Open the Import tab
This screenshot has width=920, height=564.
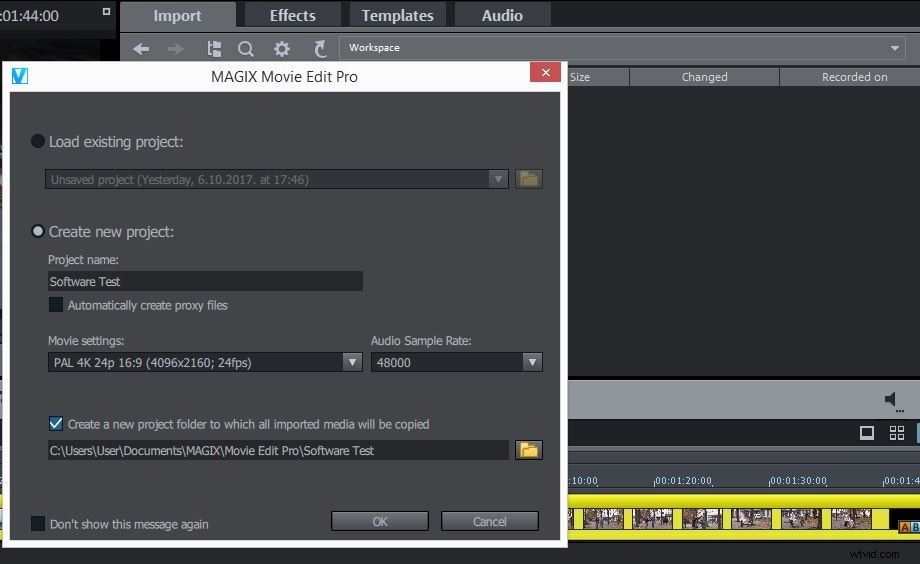click(x=177, y=15)
